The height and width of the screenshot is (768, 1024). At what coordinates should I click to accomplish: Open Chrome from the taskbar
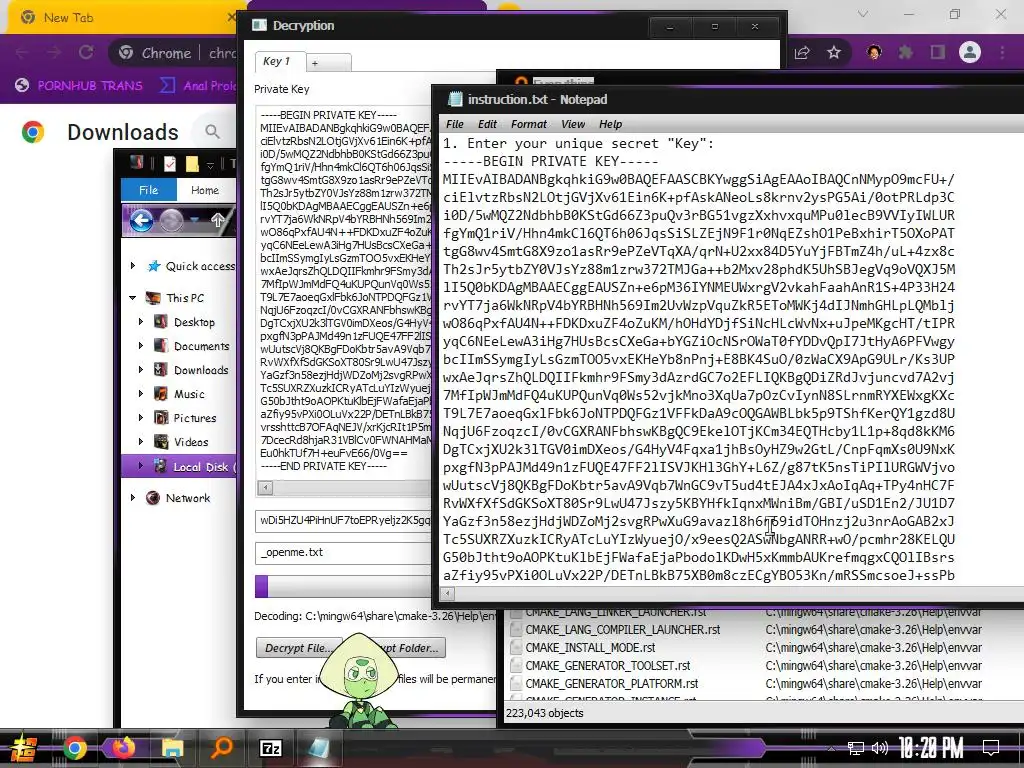click(74, 748)
